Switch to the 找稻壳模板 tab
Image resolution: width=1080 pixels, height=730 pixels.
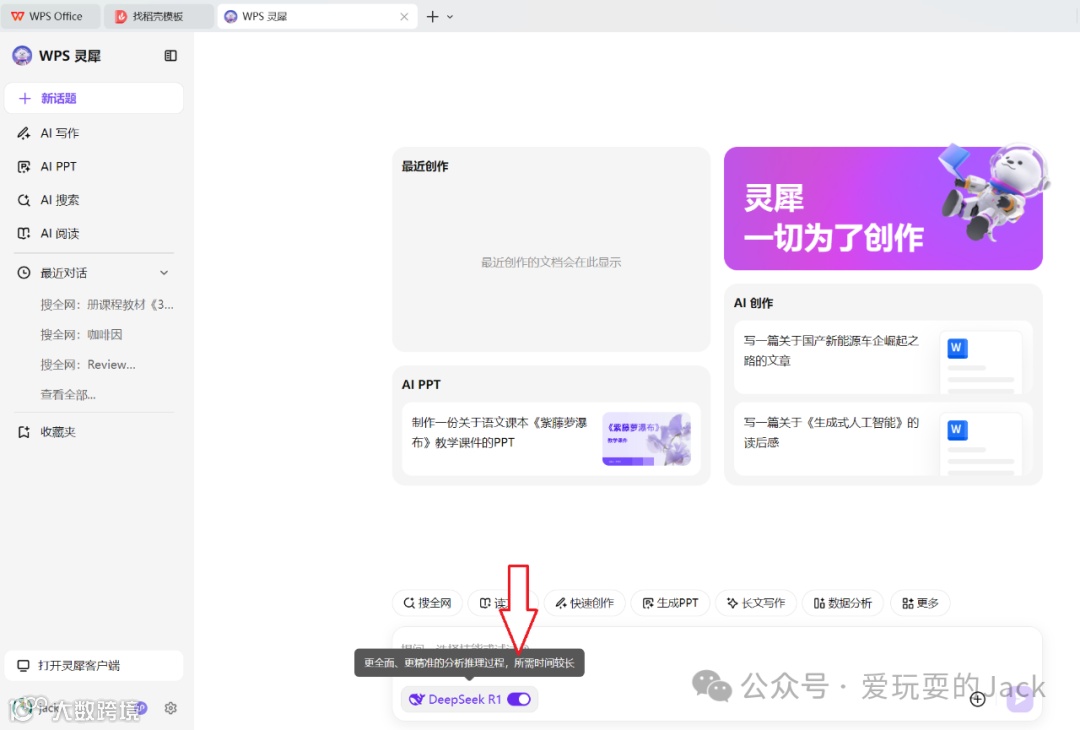158,17
